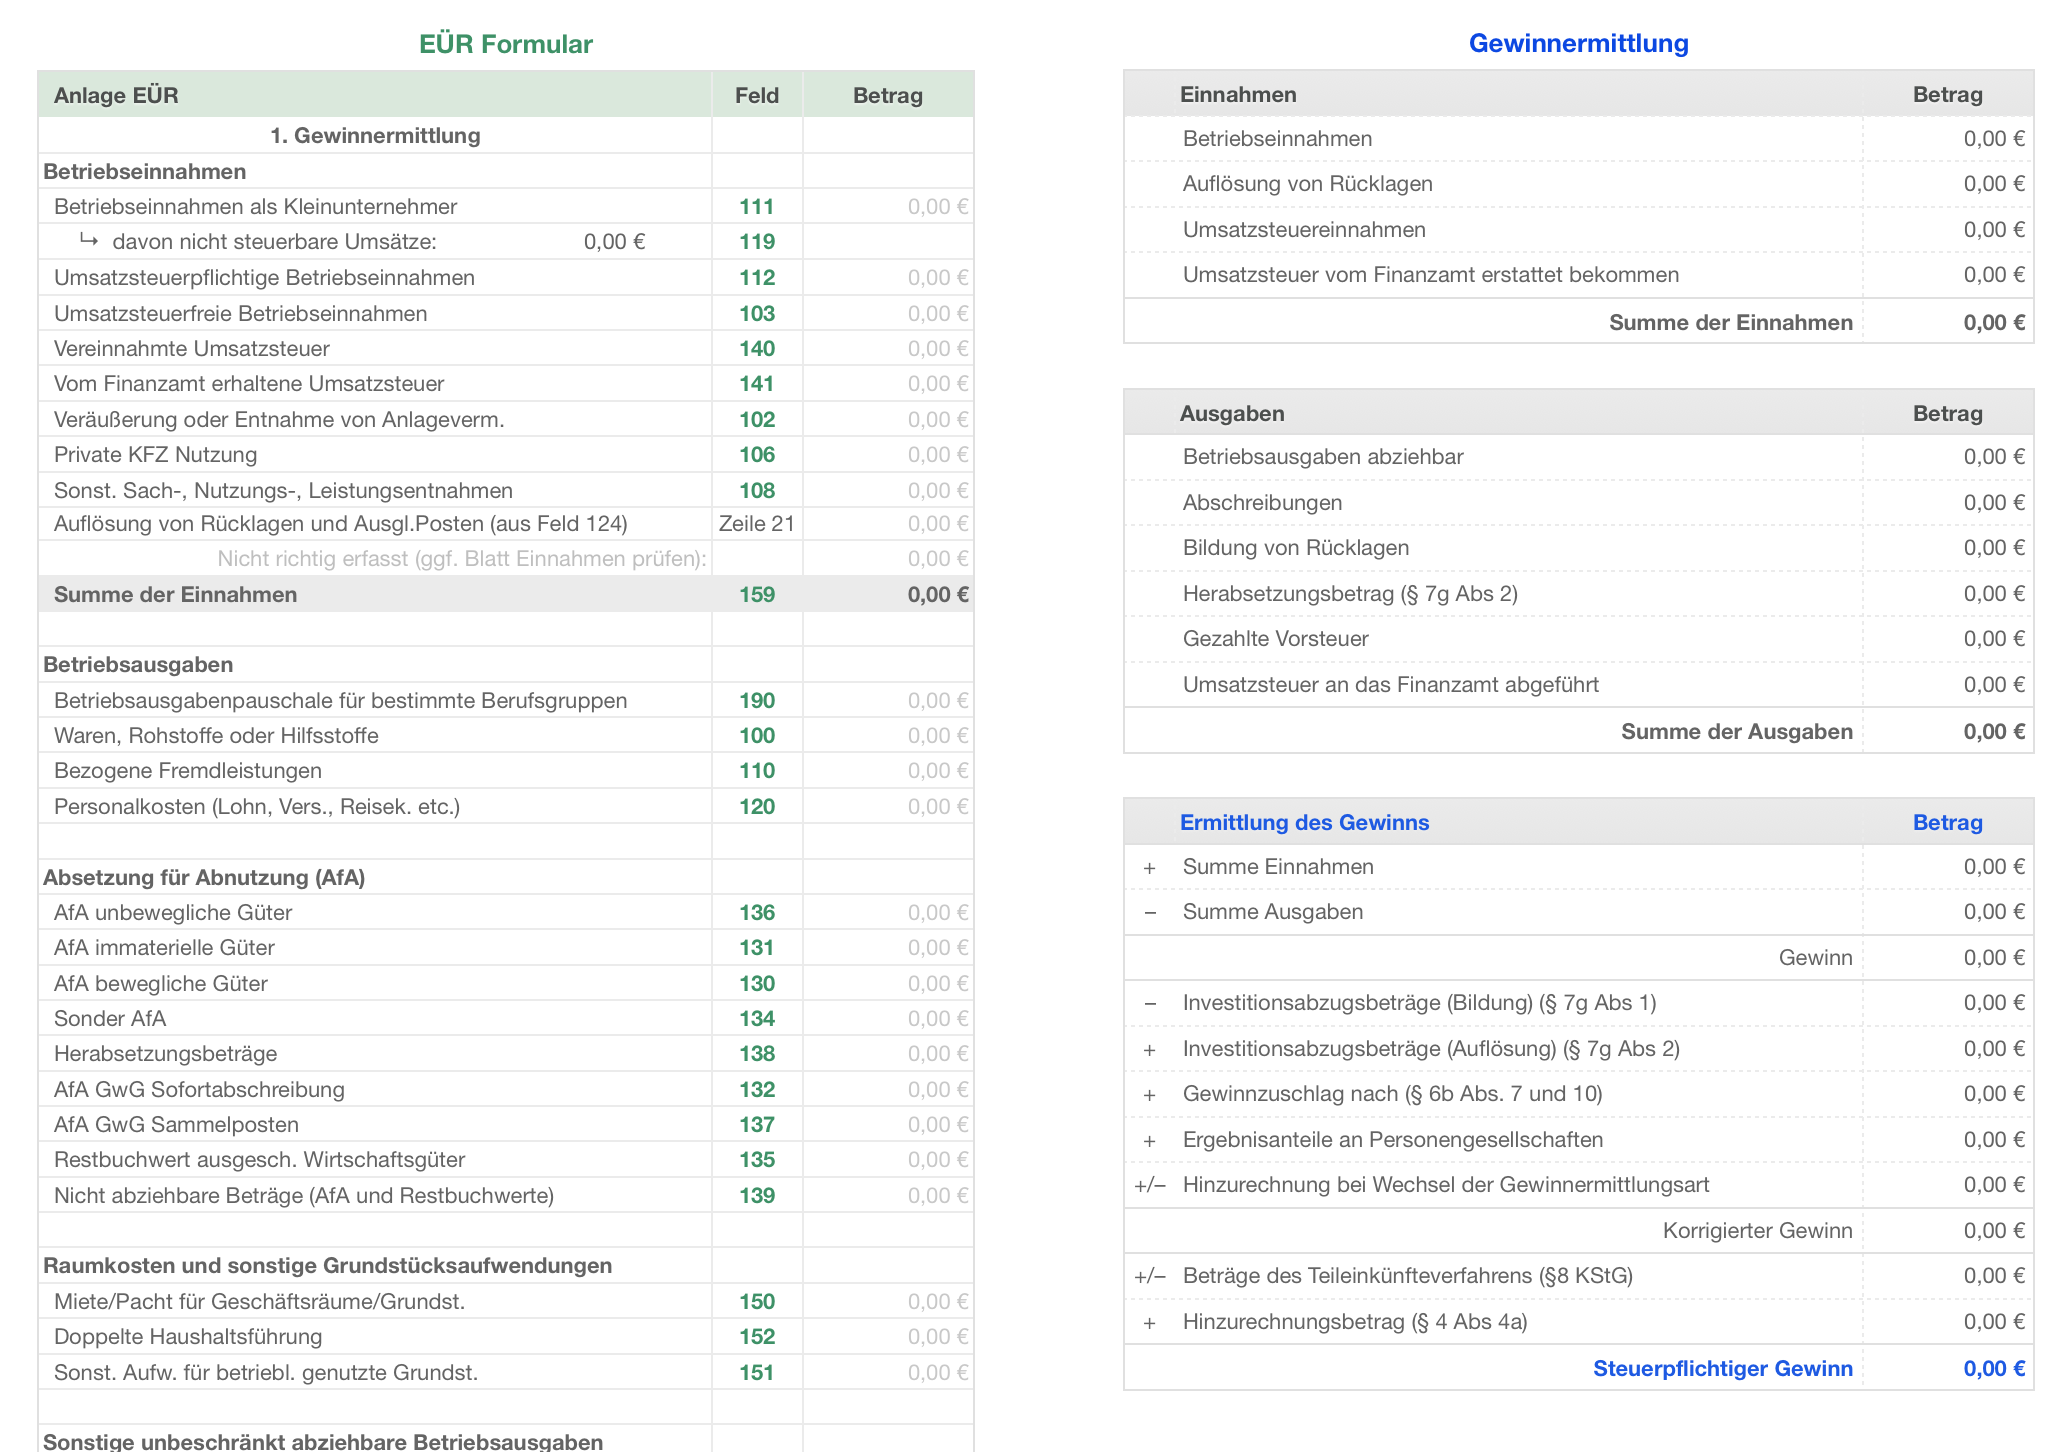2070x1452 pixels.
Task: Click Betrag cell for Umsatzsteuerpflichtige Betriebseinnahmen
Action: pos(937,278)
